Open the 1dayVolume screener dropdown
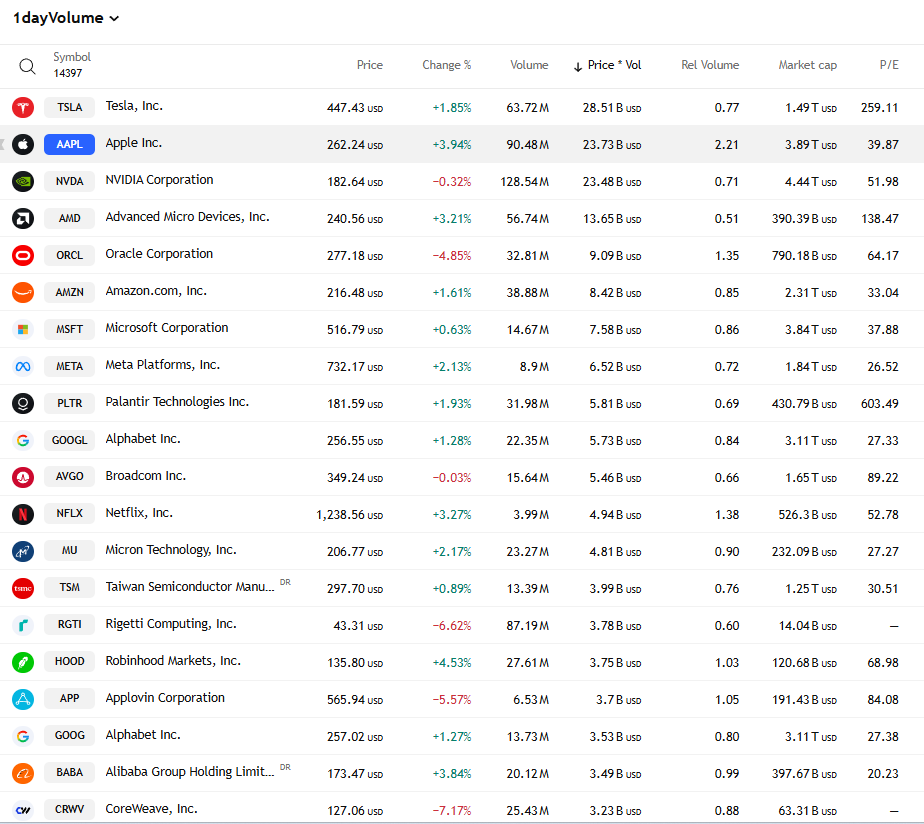The height and width of the screenshot is (824, 924). coord(66,18)
